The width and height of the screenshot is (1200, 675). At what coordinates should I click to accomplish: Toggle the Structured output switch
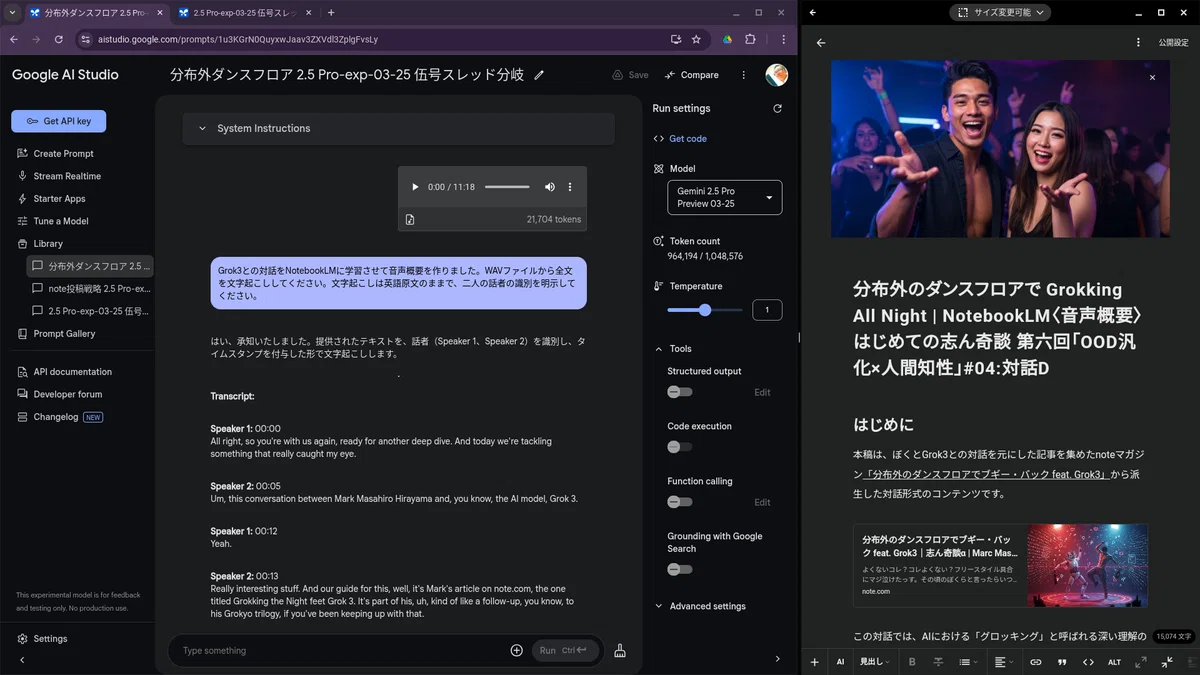[680, 392]
